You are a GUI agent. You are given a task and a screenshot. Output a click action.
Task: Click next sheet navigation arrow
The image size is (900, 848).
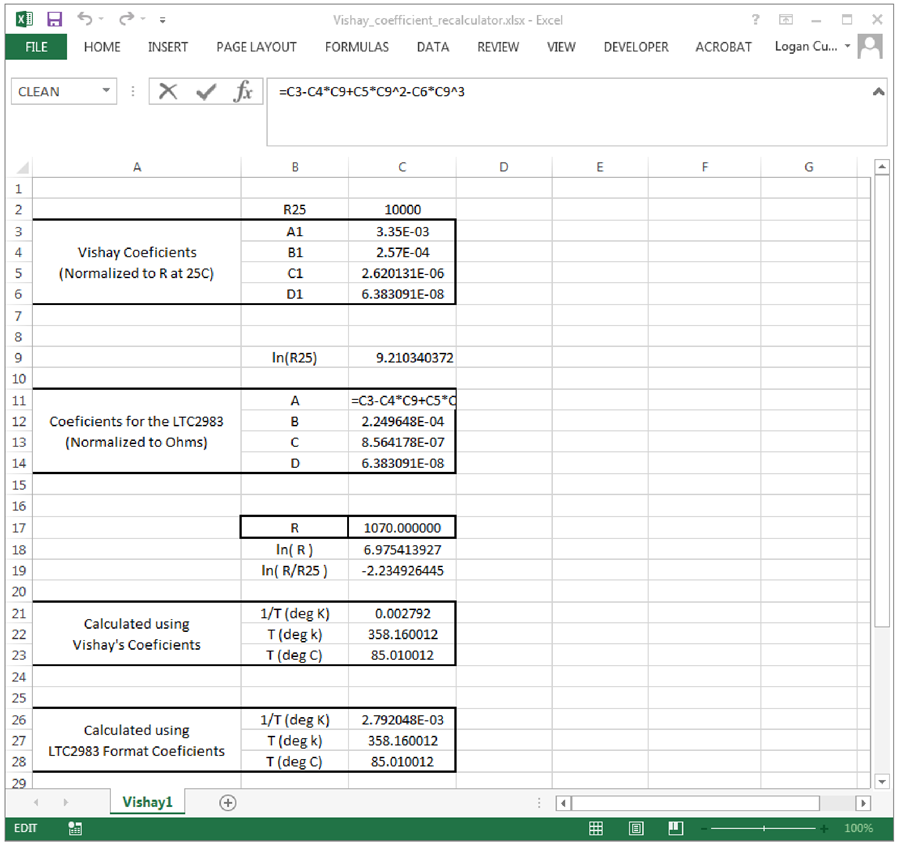point(65,802)
